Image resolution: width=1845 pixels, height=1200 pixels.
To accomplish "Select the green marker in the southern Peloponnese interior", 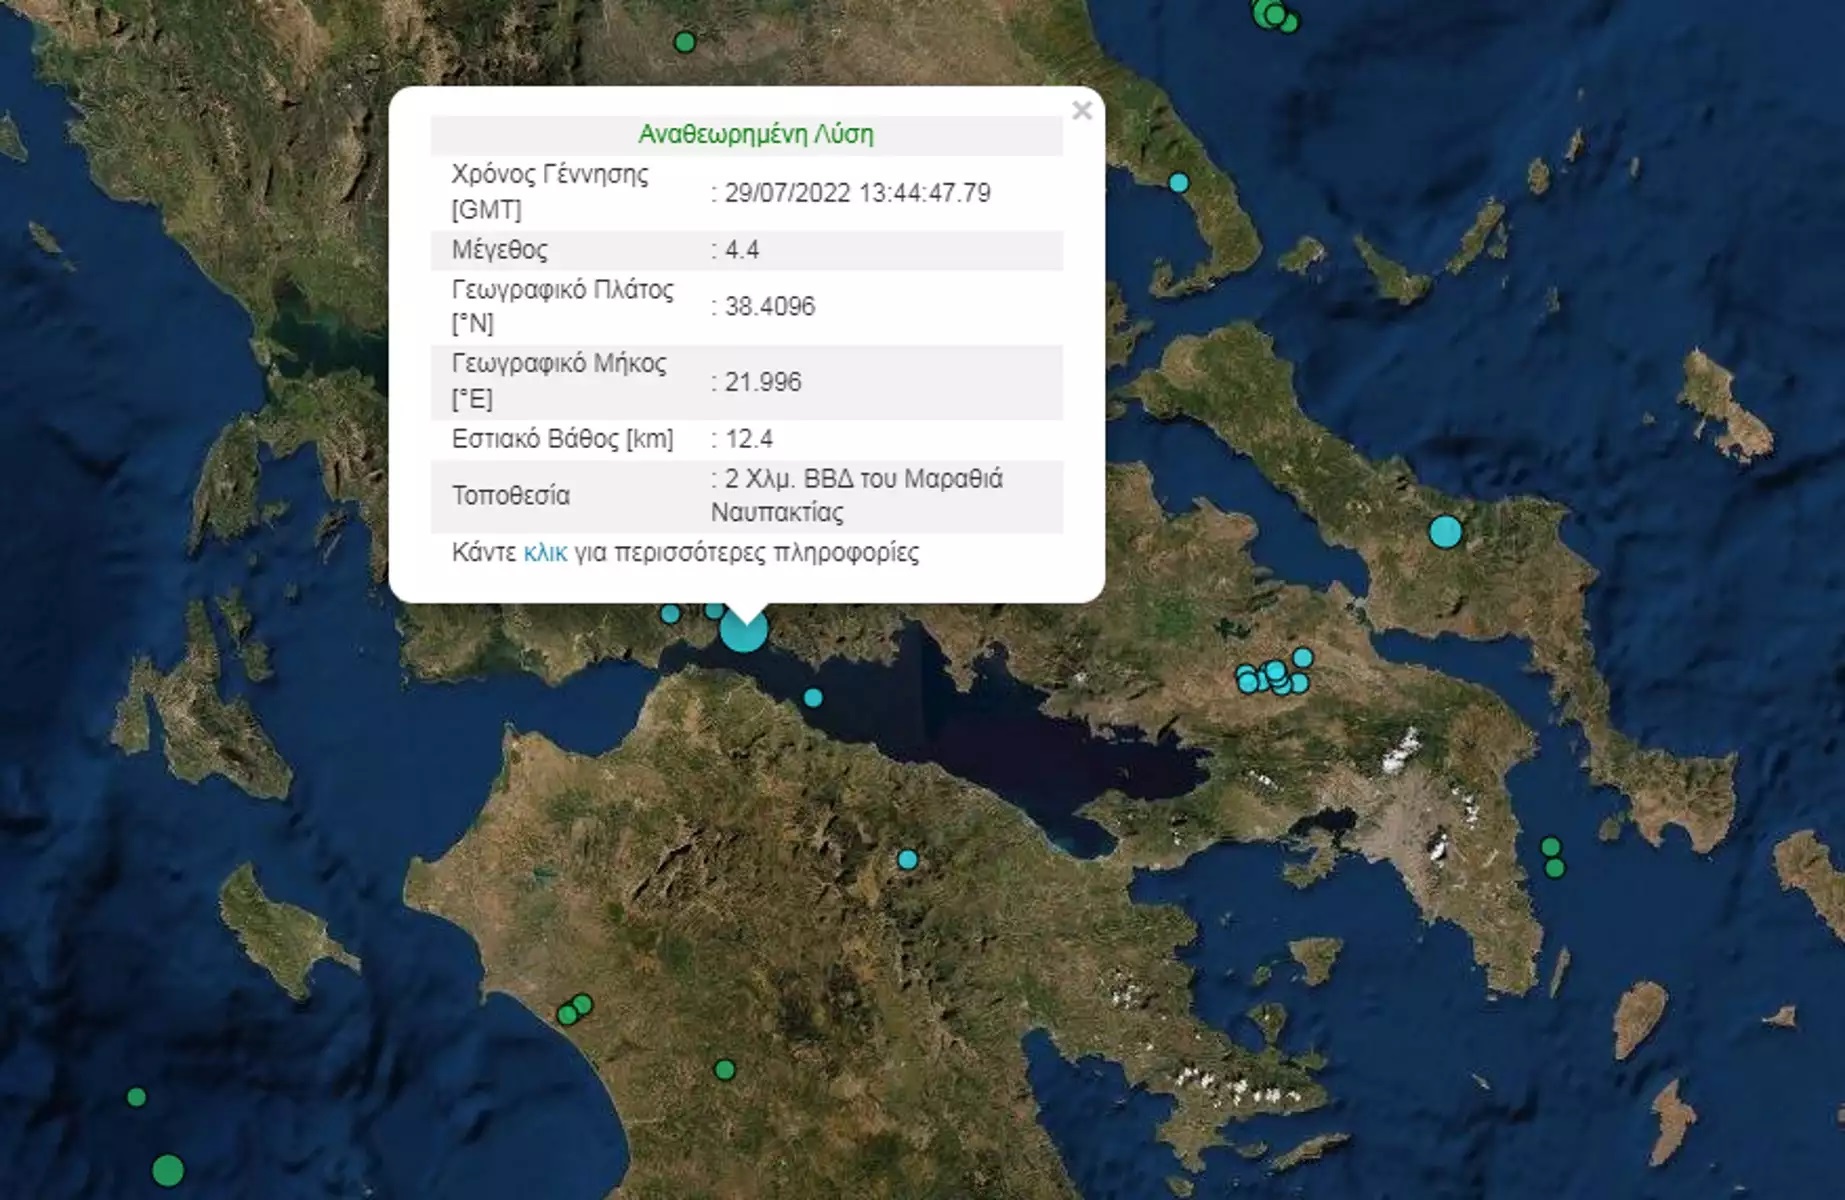I will (725, 1070).
